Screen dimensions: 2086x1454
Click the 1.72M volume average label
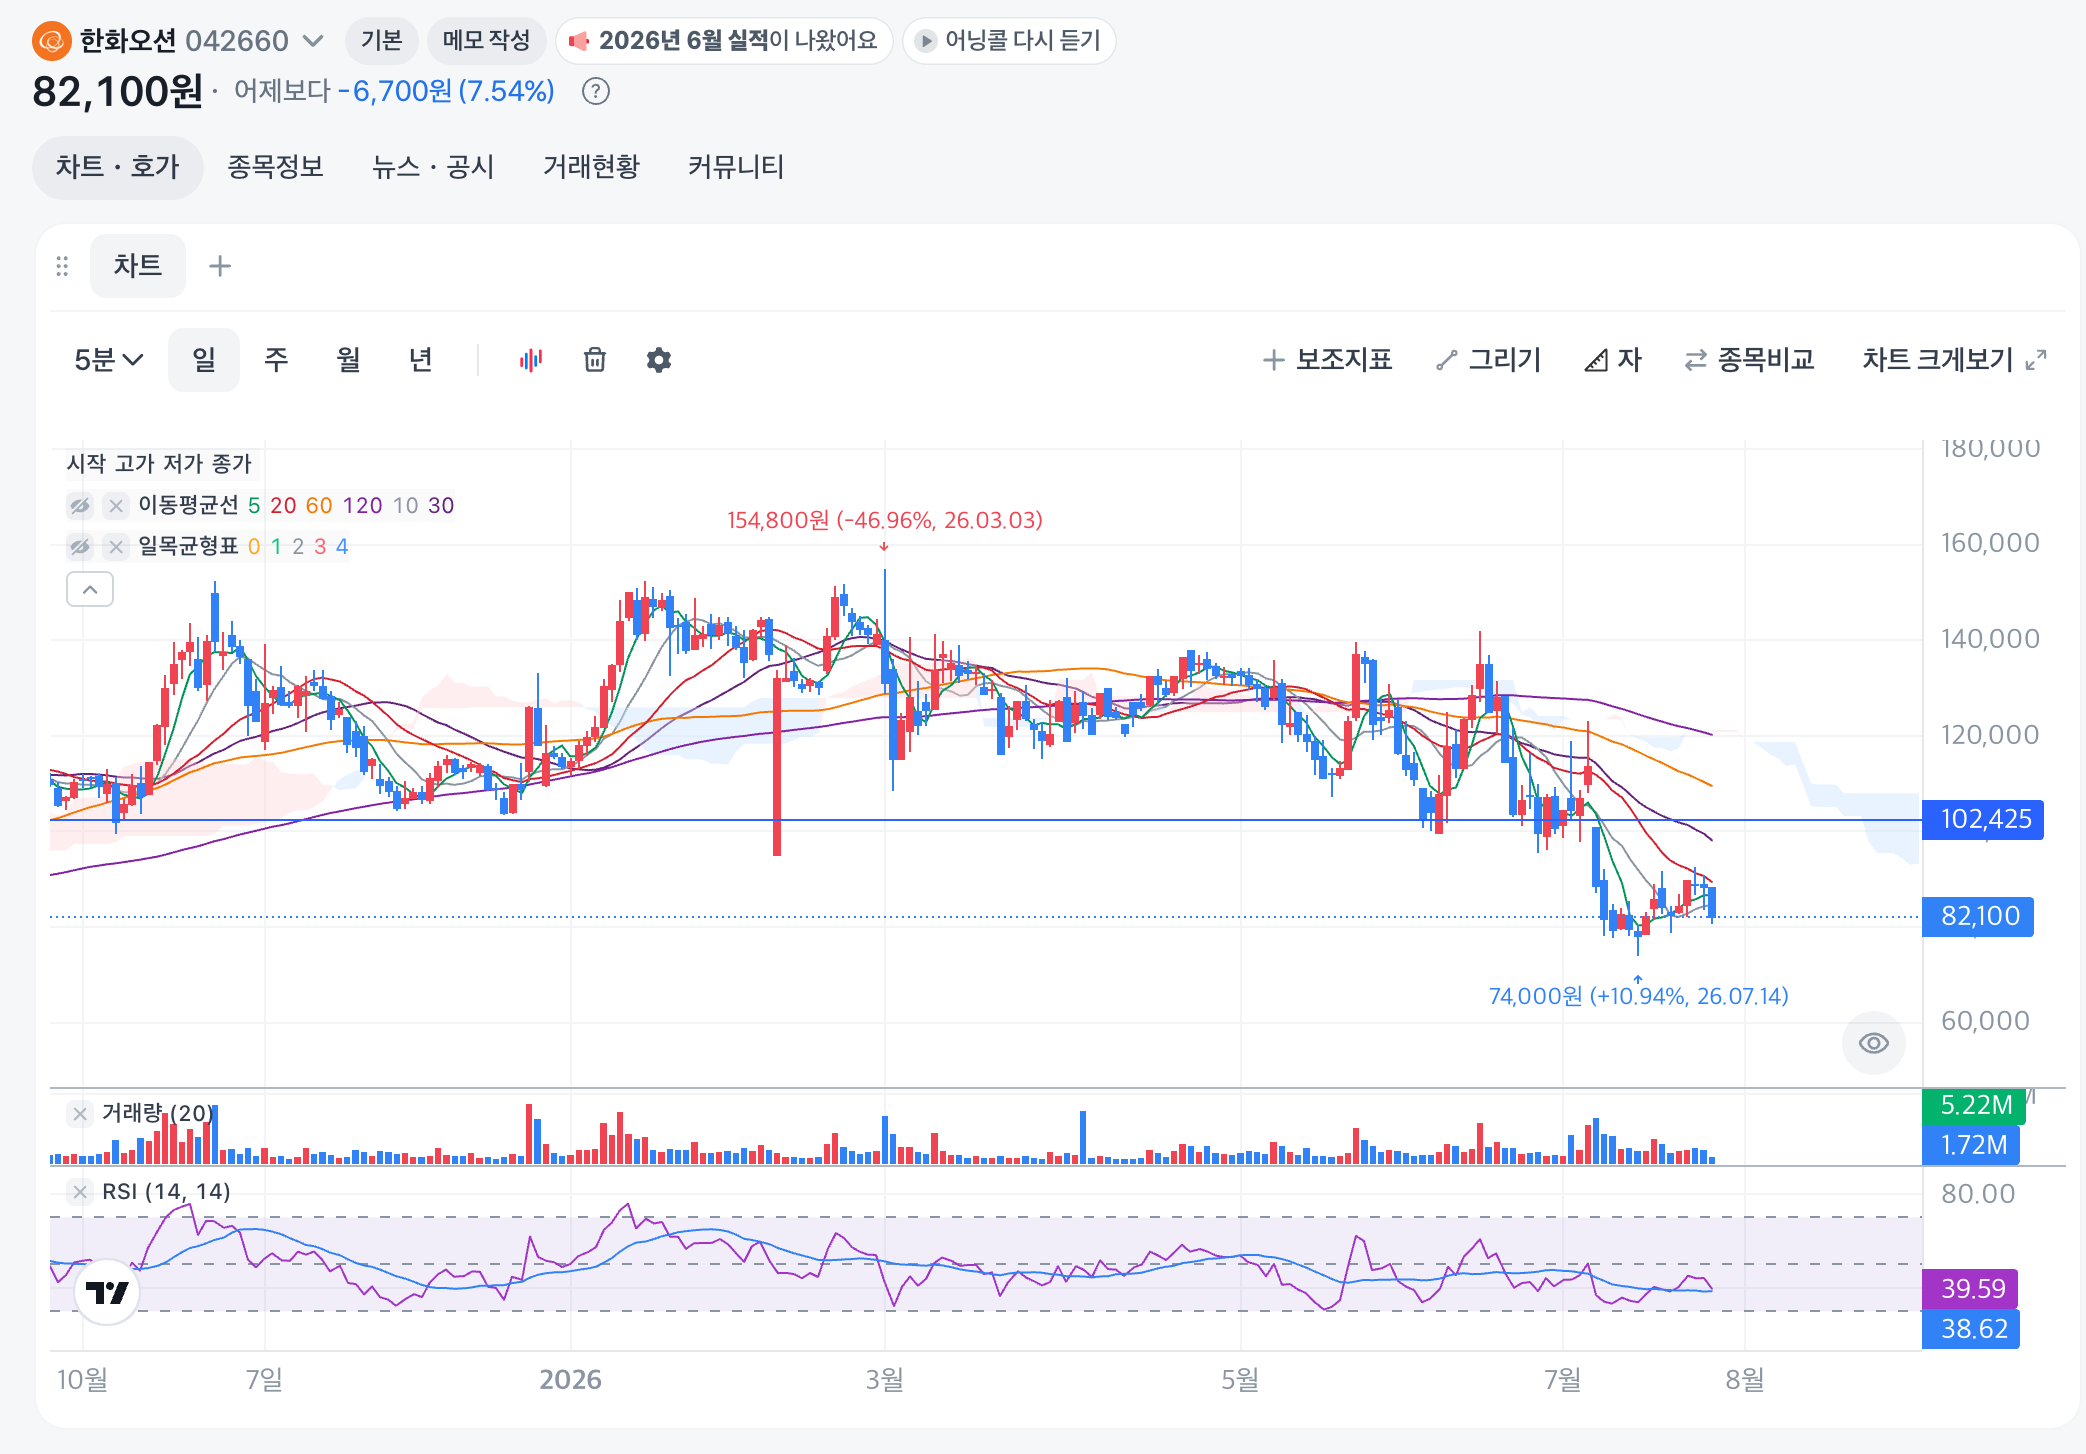[1971, 1146]
